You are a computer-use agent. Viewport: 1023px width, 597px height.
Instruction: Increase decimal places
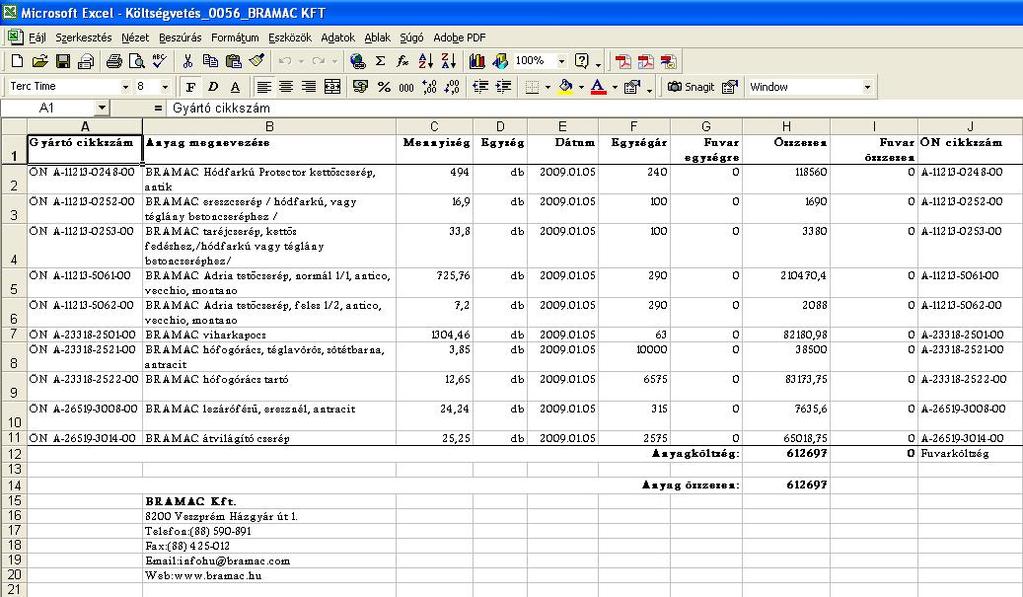[429, 87]
